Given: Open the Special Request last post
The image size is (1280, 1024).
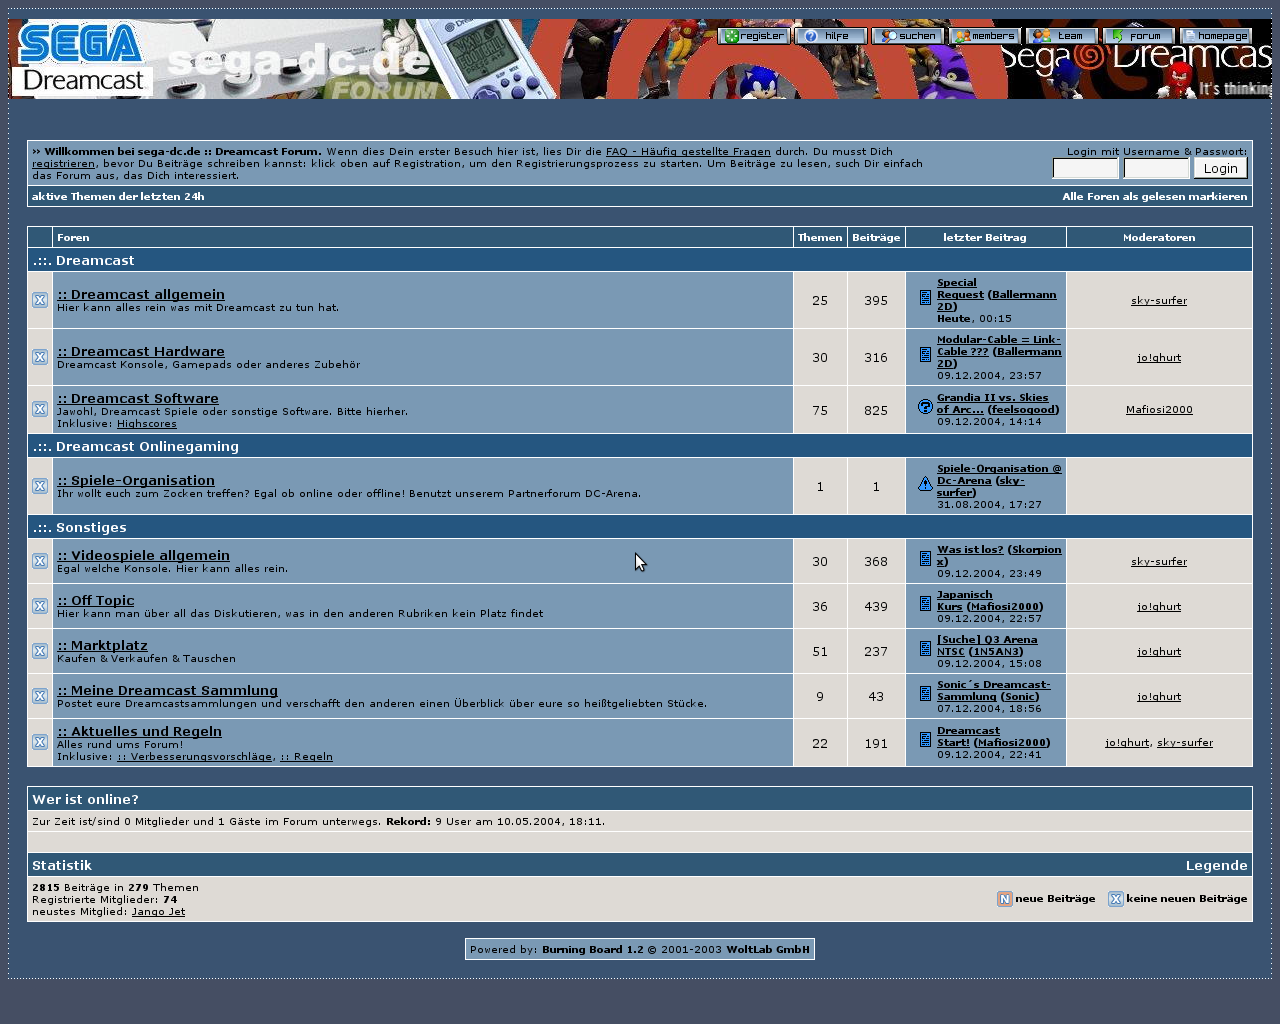Looking at the screenshot, I should tap(960, 289).
